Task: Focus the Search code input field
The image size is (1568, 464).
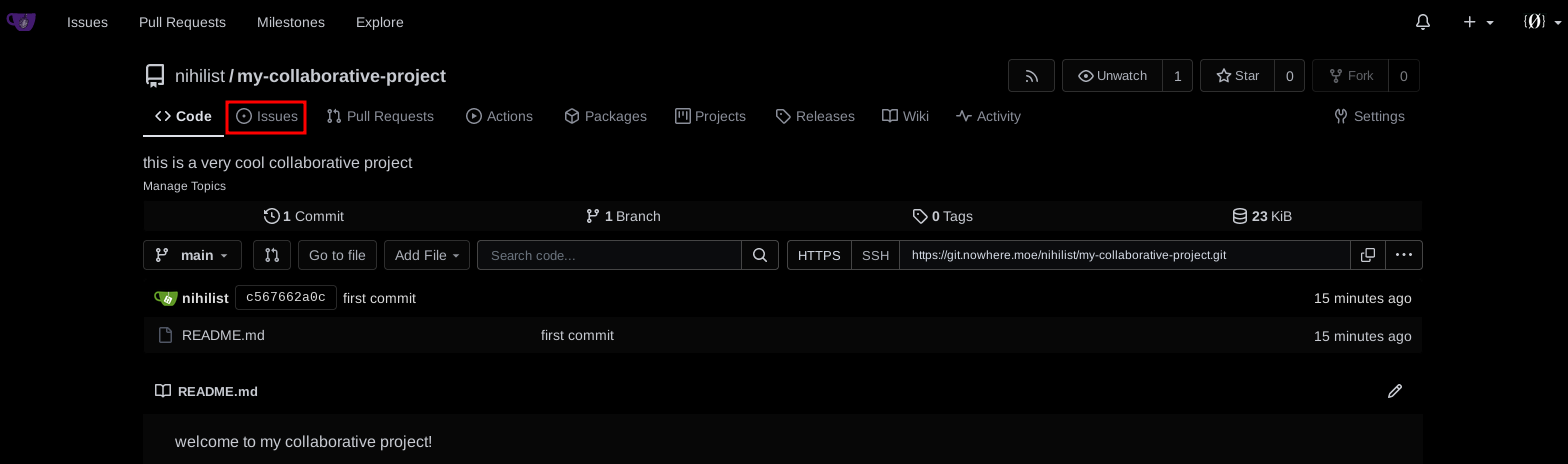Action: click(609, 255)
